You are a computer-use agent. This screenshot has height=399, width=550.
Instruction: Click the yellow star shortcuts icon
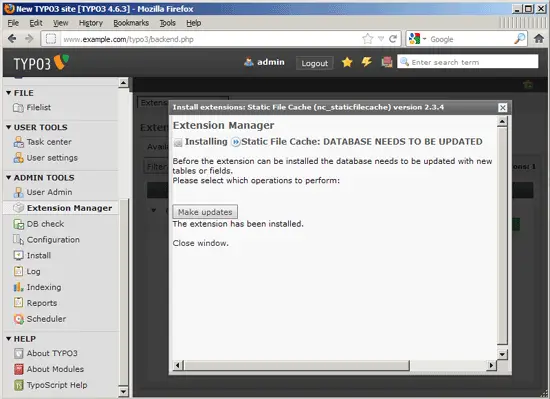point(347,62)
